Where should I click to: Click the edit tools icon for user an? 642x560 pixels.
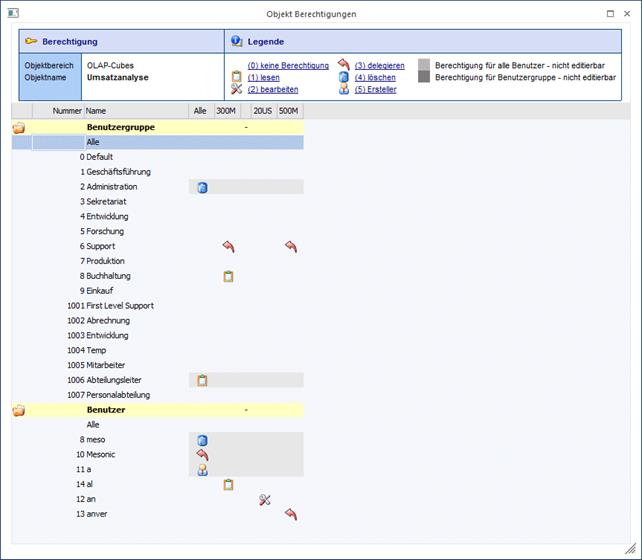coord(264,499)
